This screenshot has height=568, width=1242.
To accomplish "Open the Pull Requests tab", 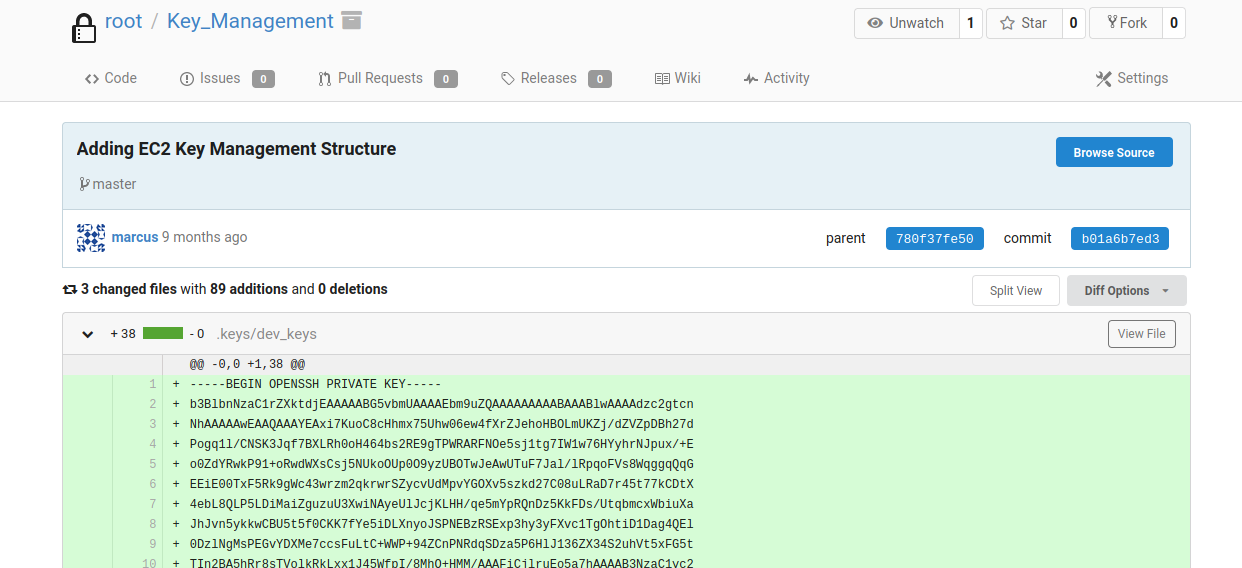I will coord(370,78).
